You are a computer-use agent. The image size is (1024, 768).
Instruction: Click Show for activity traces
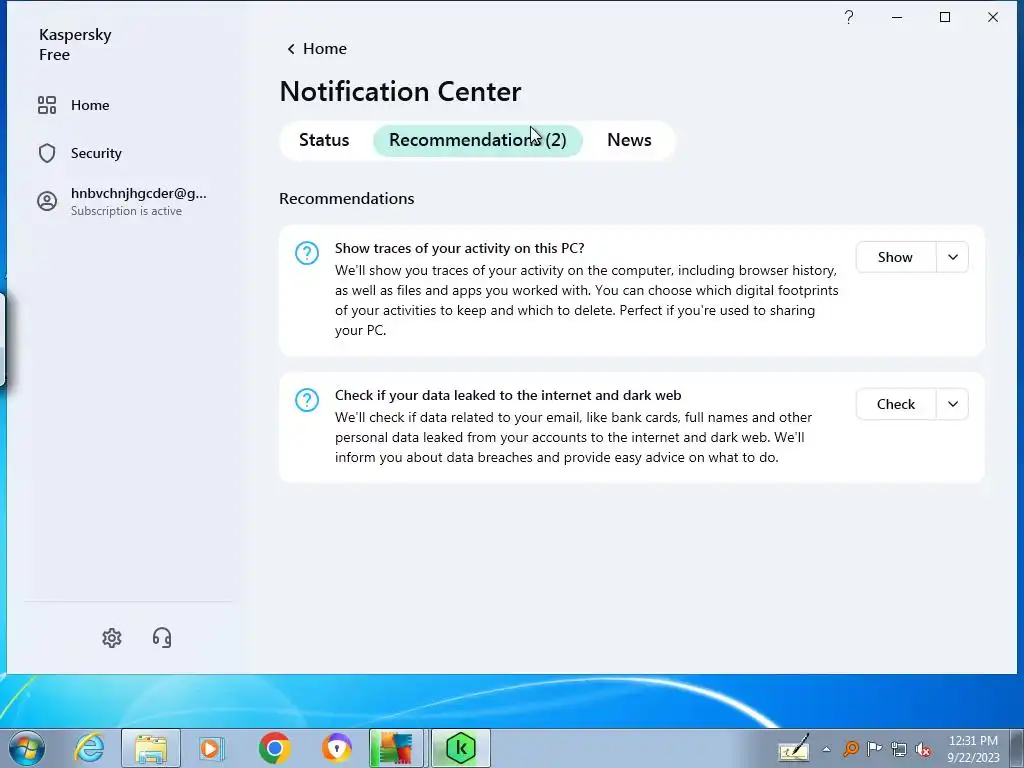coord(895,257)
